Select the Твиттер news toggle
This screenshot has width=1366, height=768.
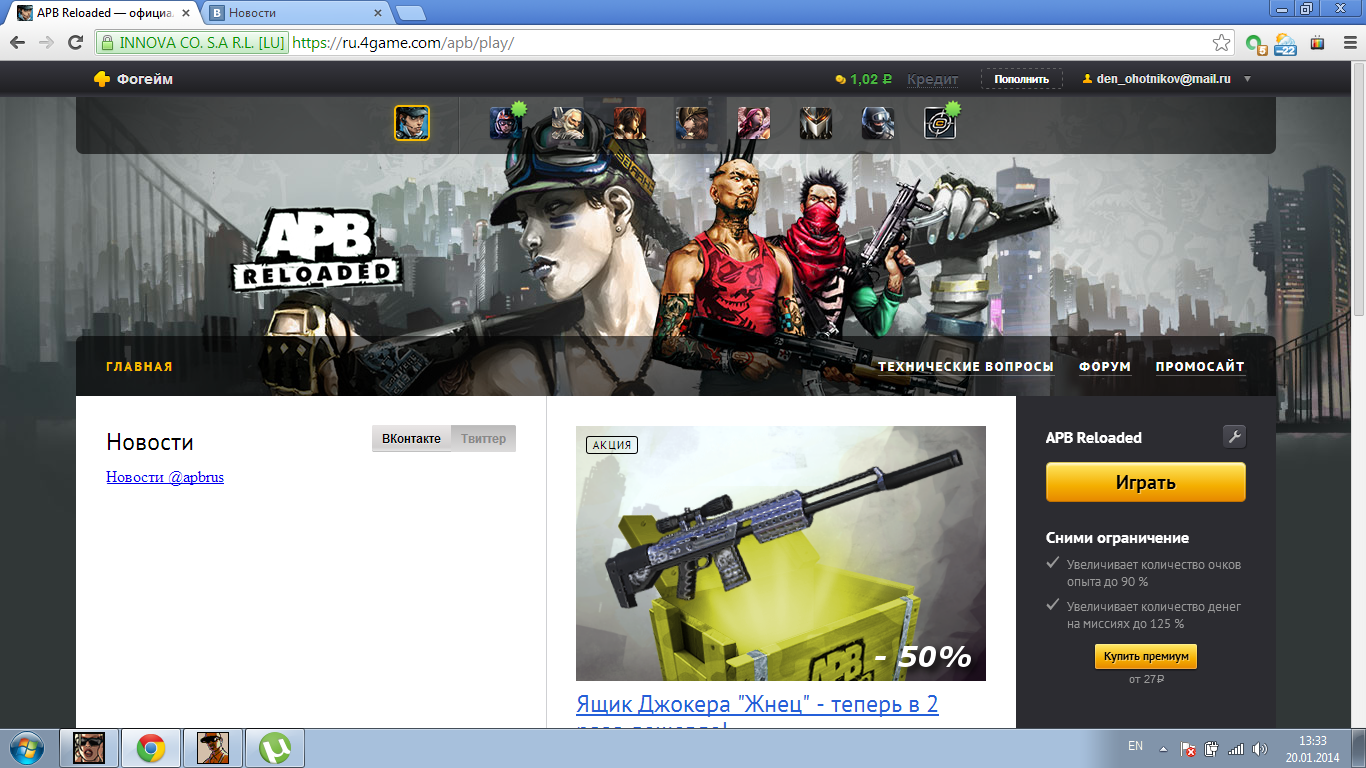(483, 439)
